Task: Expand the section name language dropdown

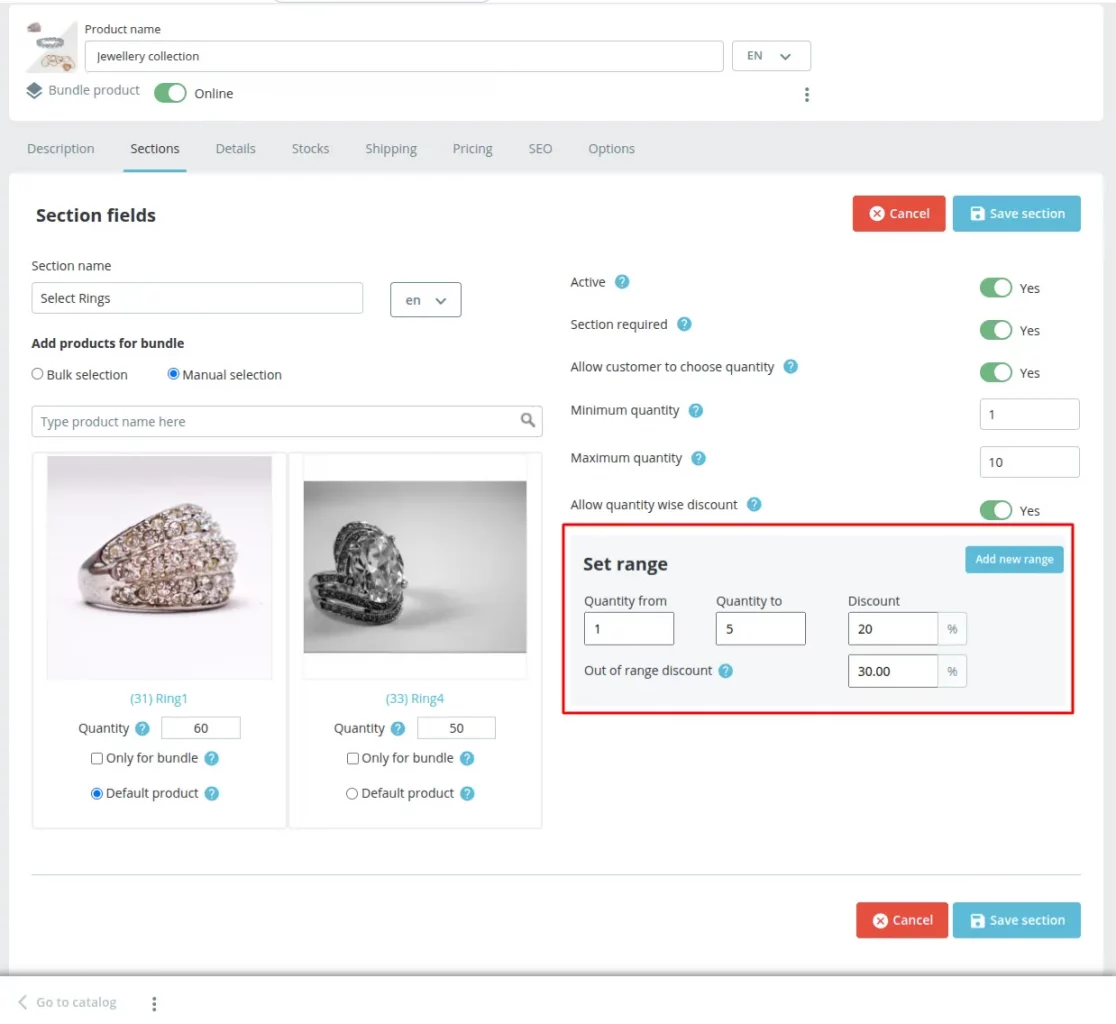Action: [x=425, y=300]
